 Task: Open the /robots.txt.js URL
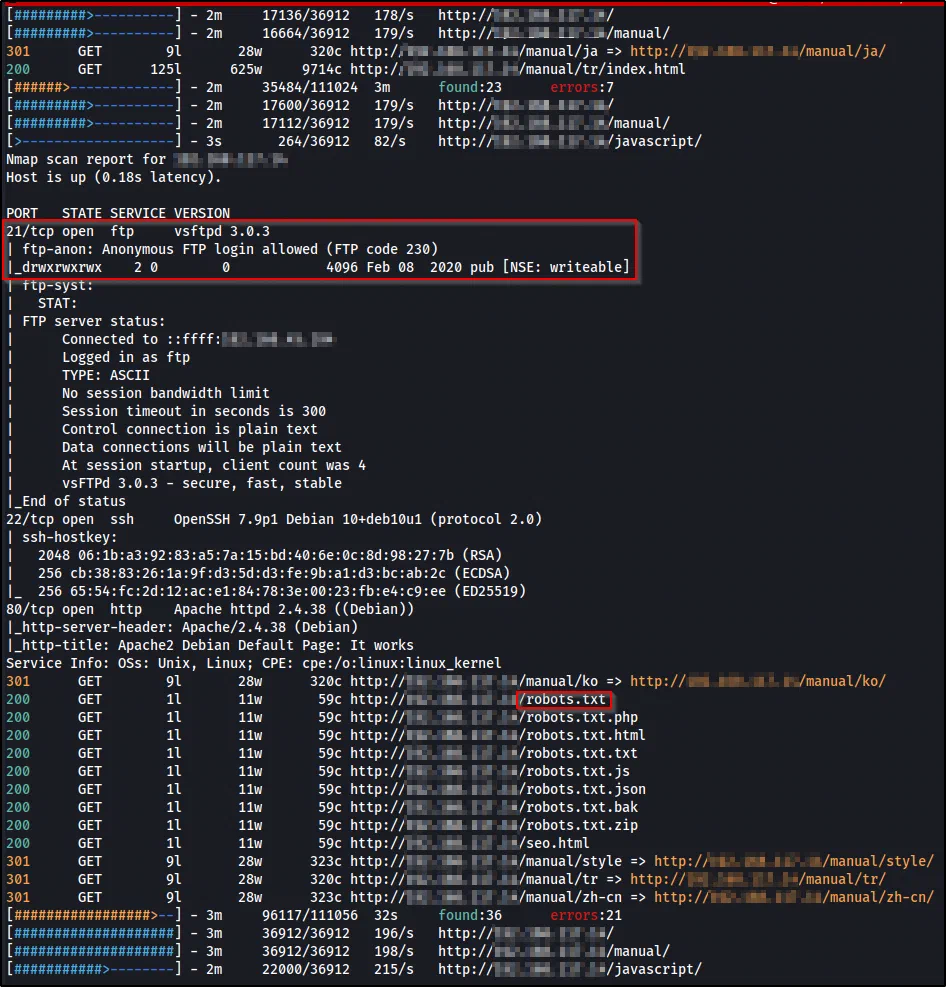[490, 771]
